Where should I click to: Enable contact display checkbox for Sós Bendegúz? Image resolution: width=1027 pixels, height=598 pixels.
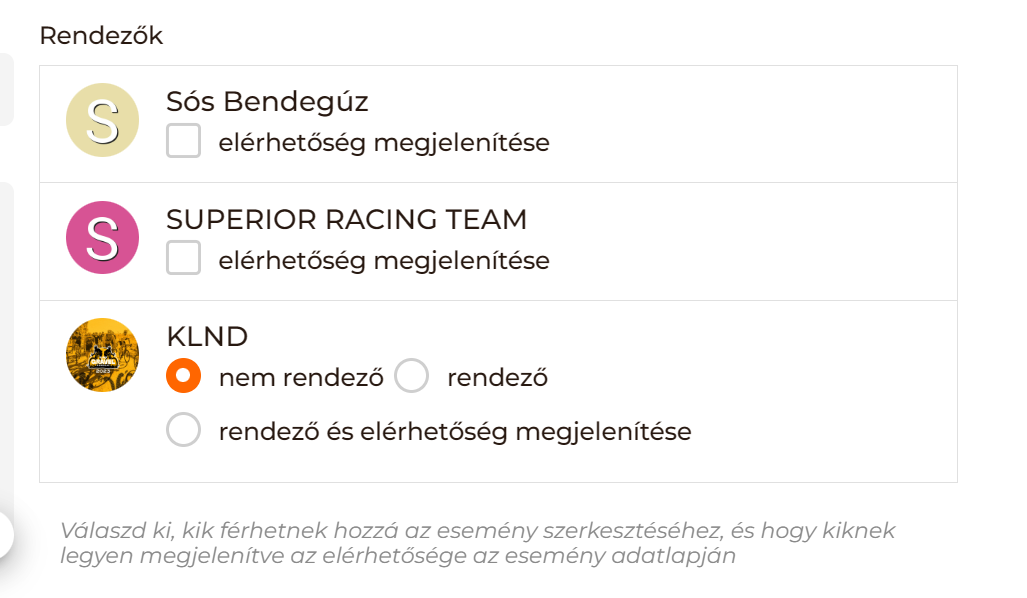(184, 142)
